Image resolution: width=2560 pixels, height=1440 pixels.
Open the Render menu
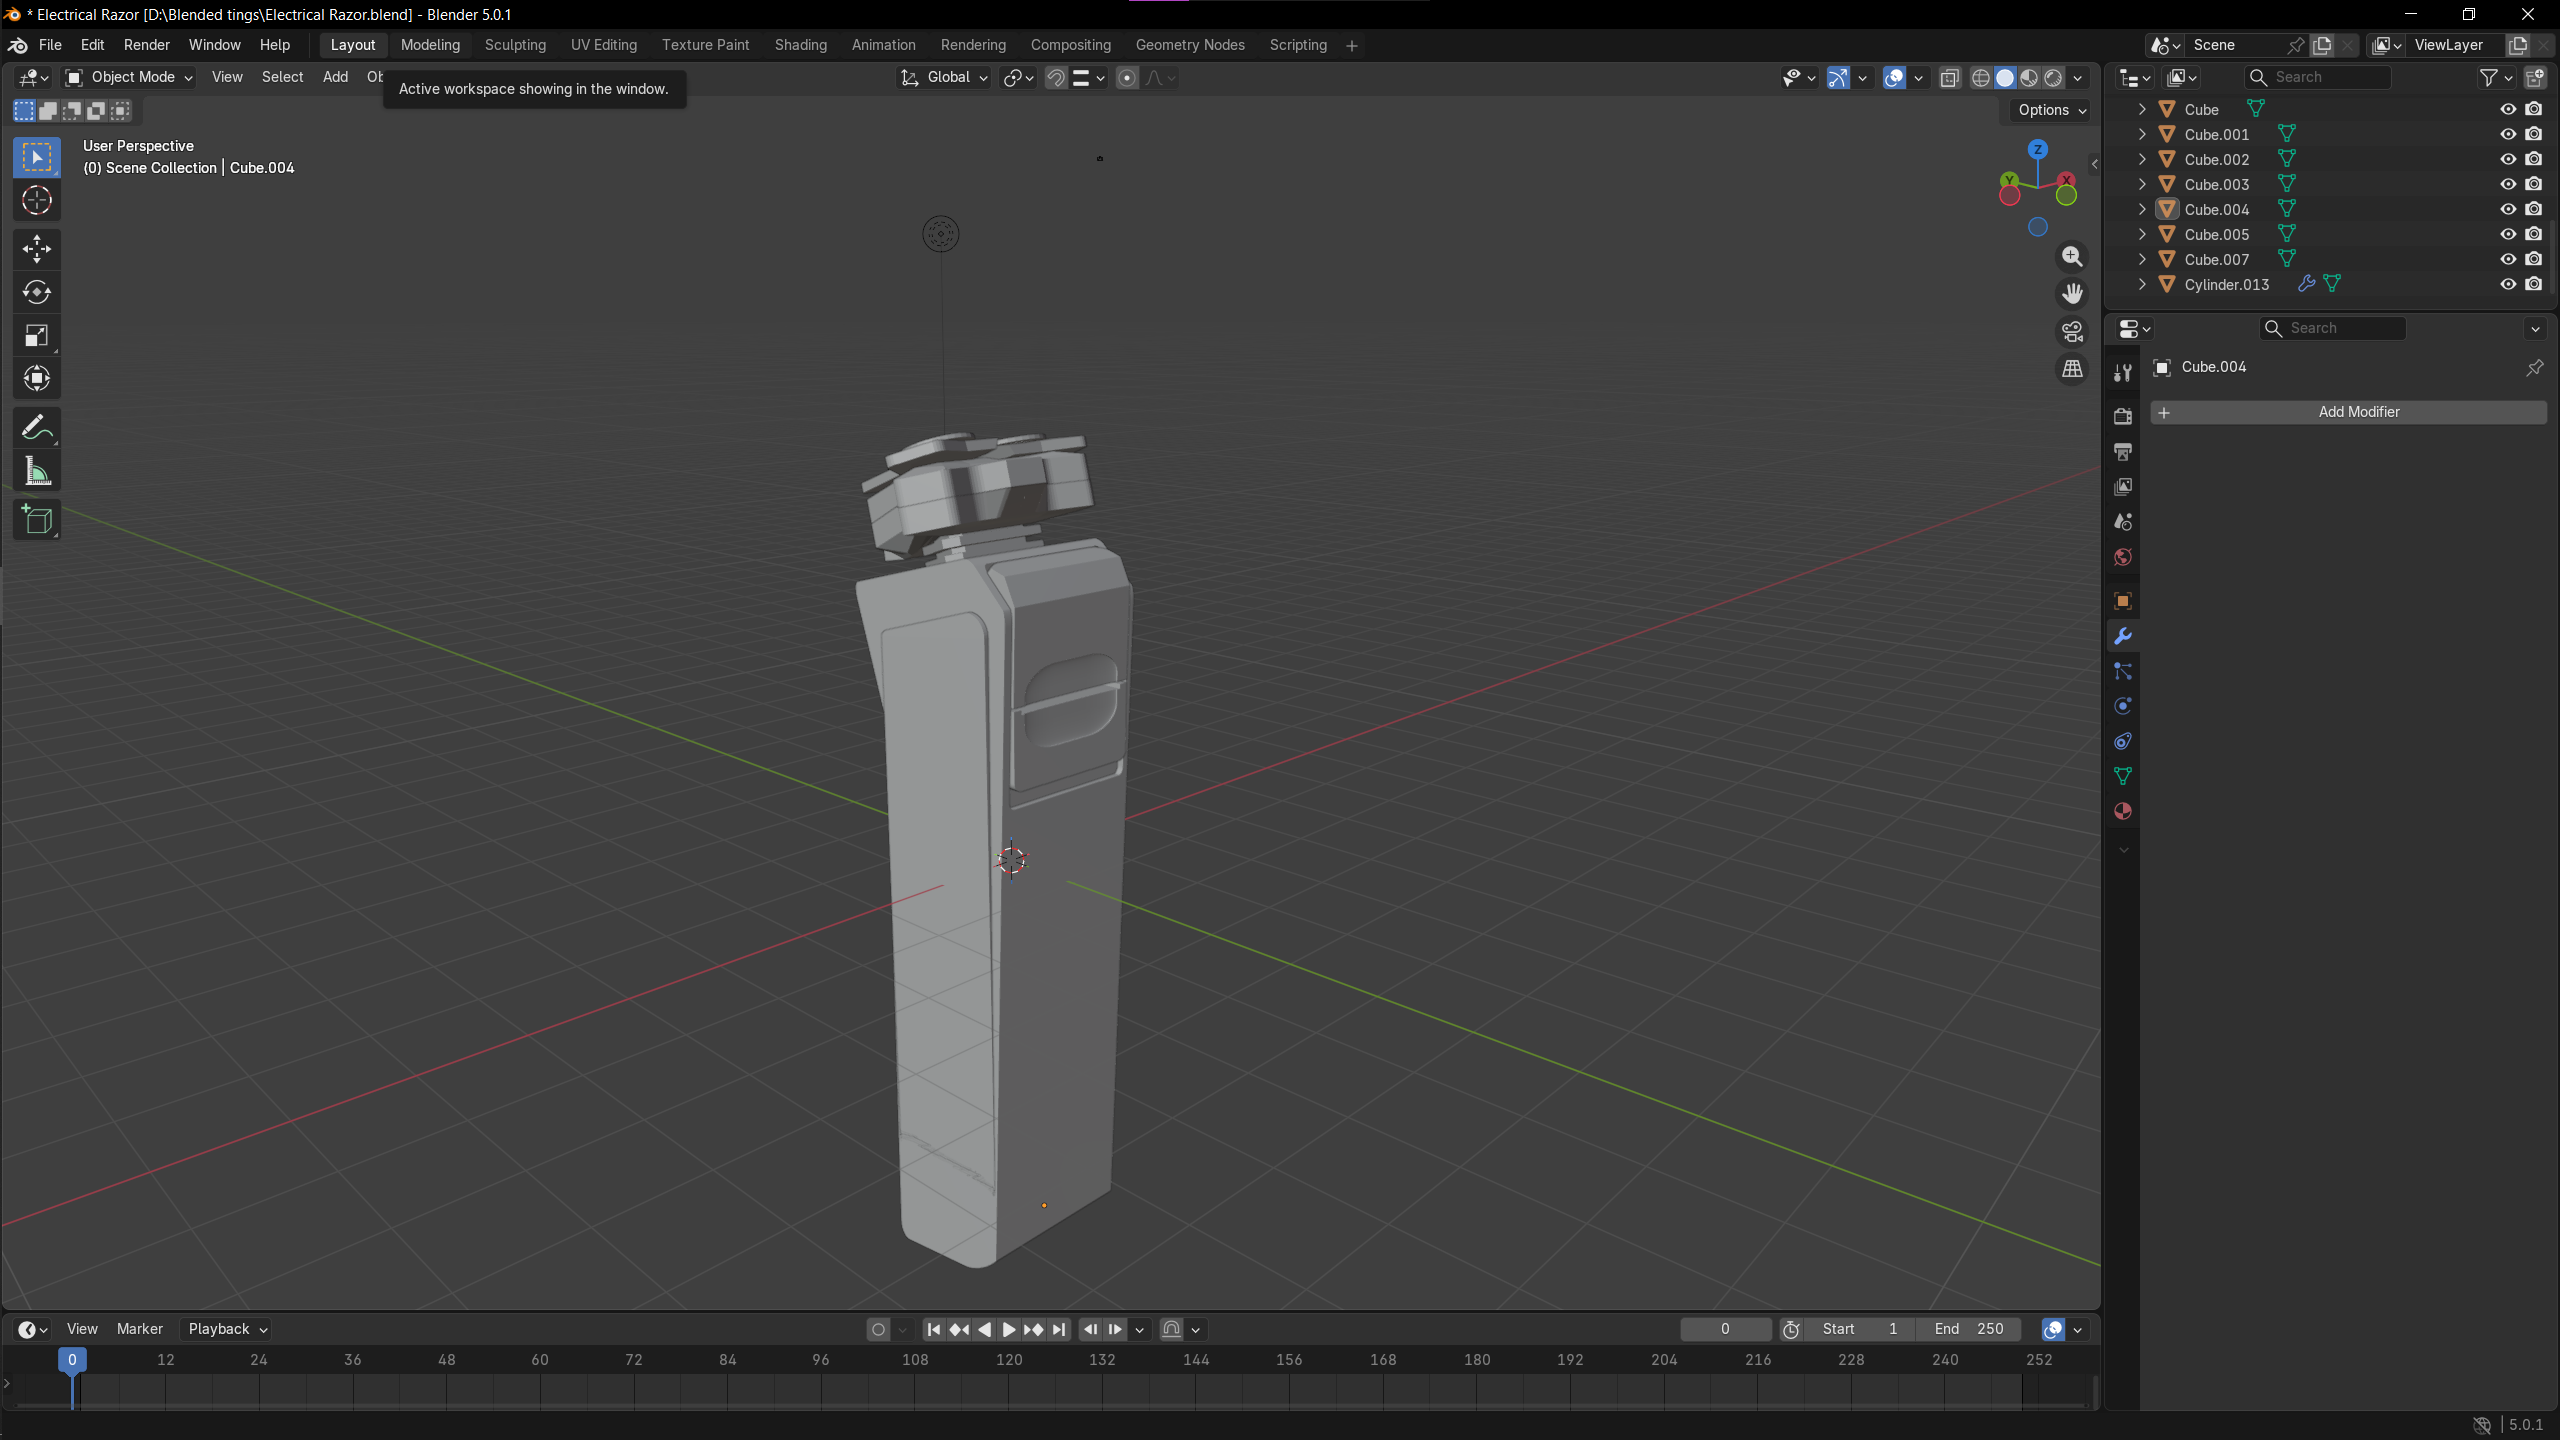pos(146,45)
